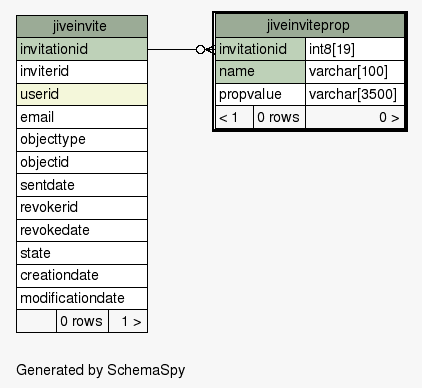Select the creationdate column

82,276
